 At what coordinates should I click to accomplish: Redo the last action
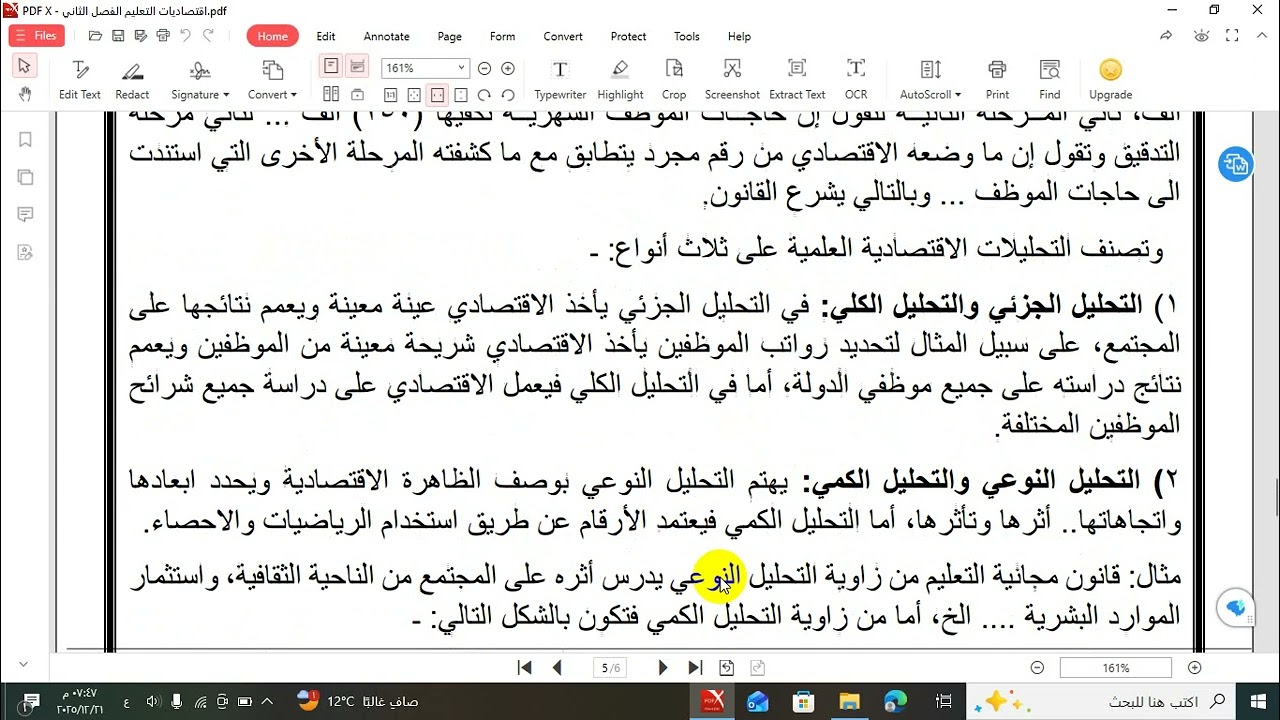[x=208, y=36]
